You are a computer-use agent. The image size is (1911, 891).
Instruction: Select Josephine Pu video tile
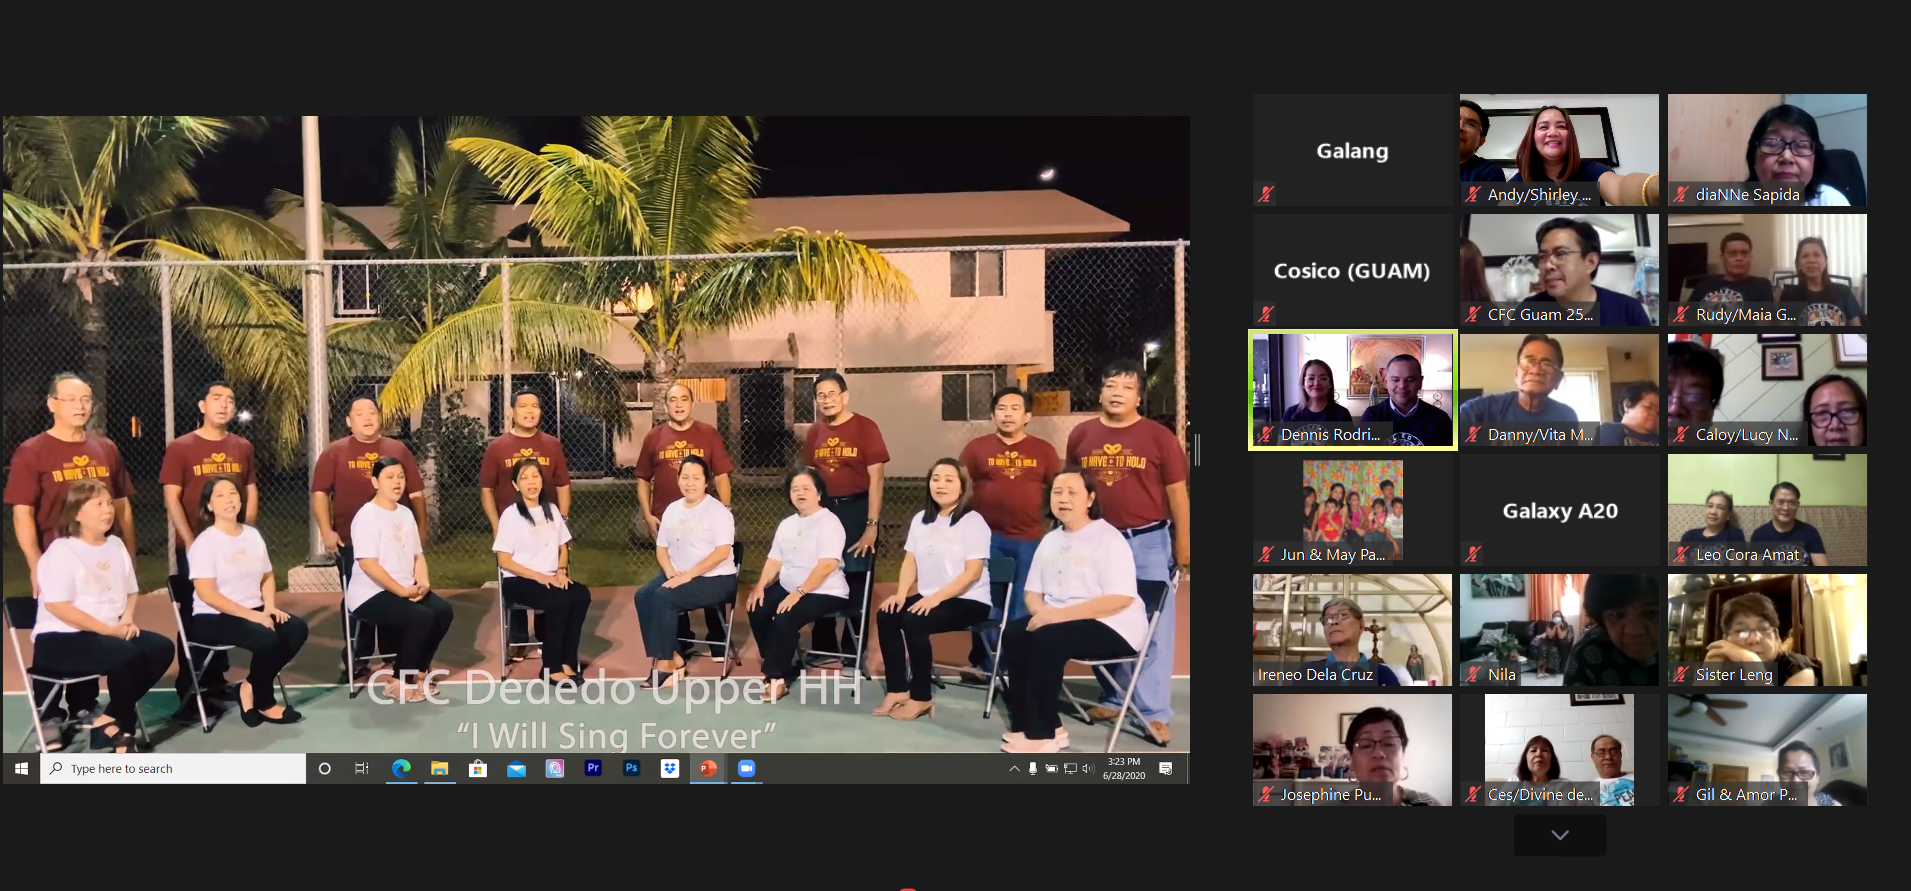coord(1352,750)
